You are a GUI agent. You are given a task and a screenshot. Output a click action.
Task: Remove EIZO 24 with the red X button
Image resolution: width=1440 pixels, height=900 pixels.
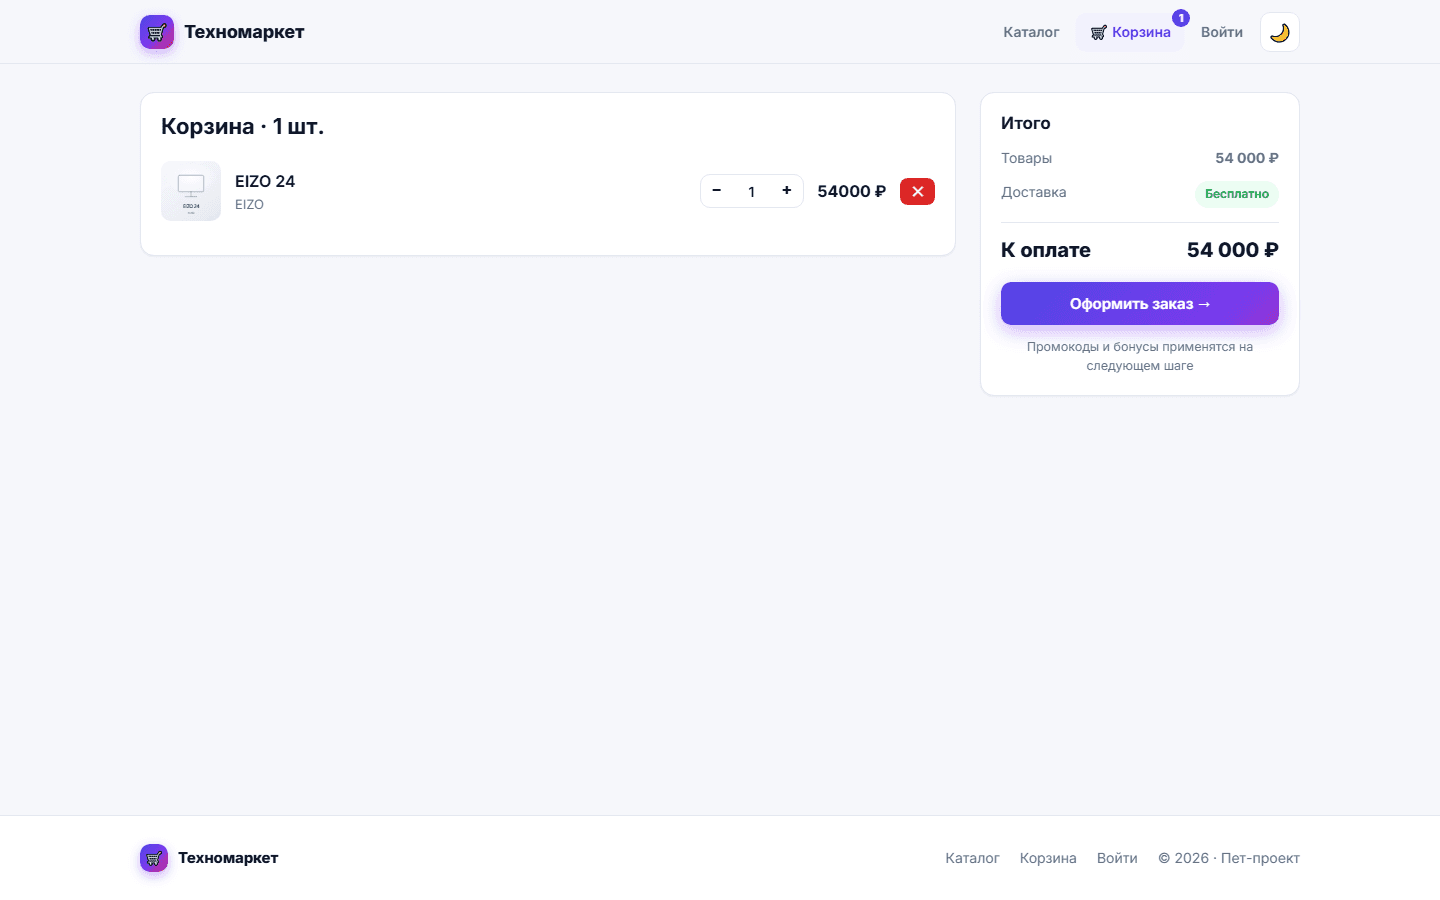point(917,191)
